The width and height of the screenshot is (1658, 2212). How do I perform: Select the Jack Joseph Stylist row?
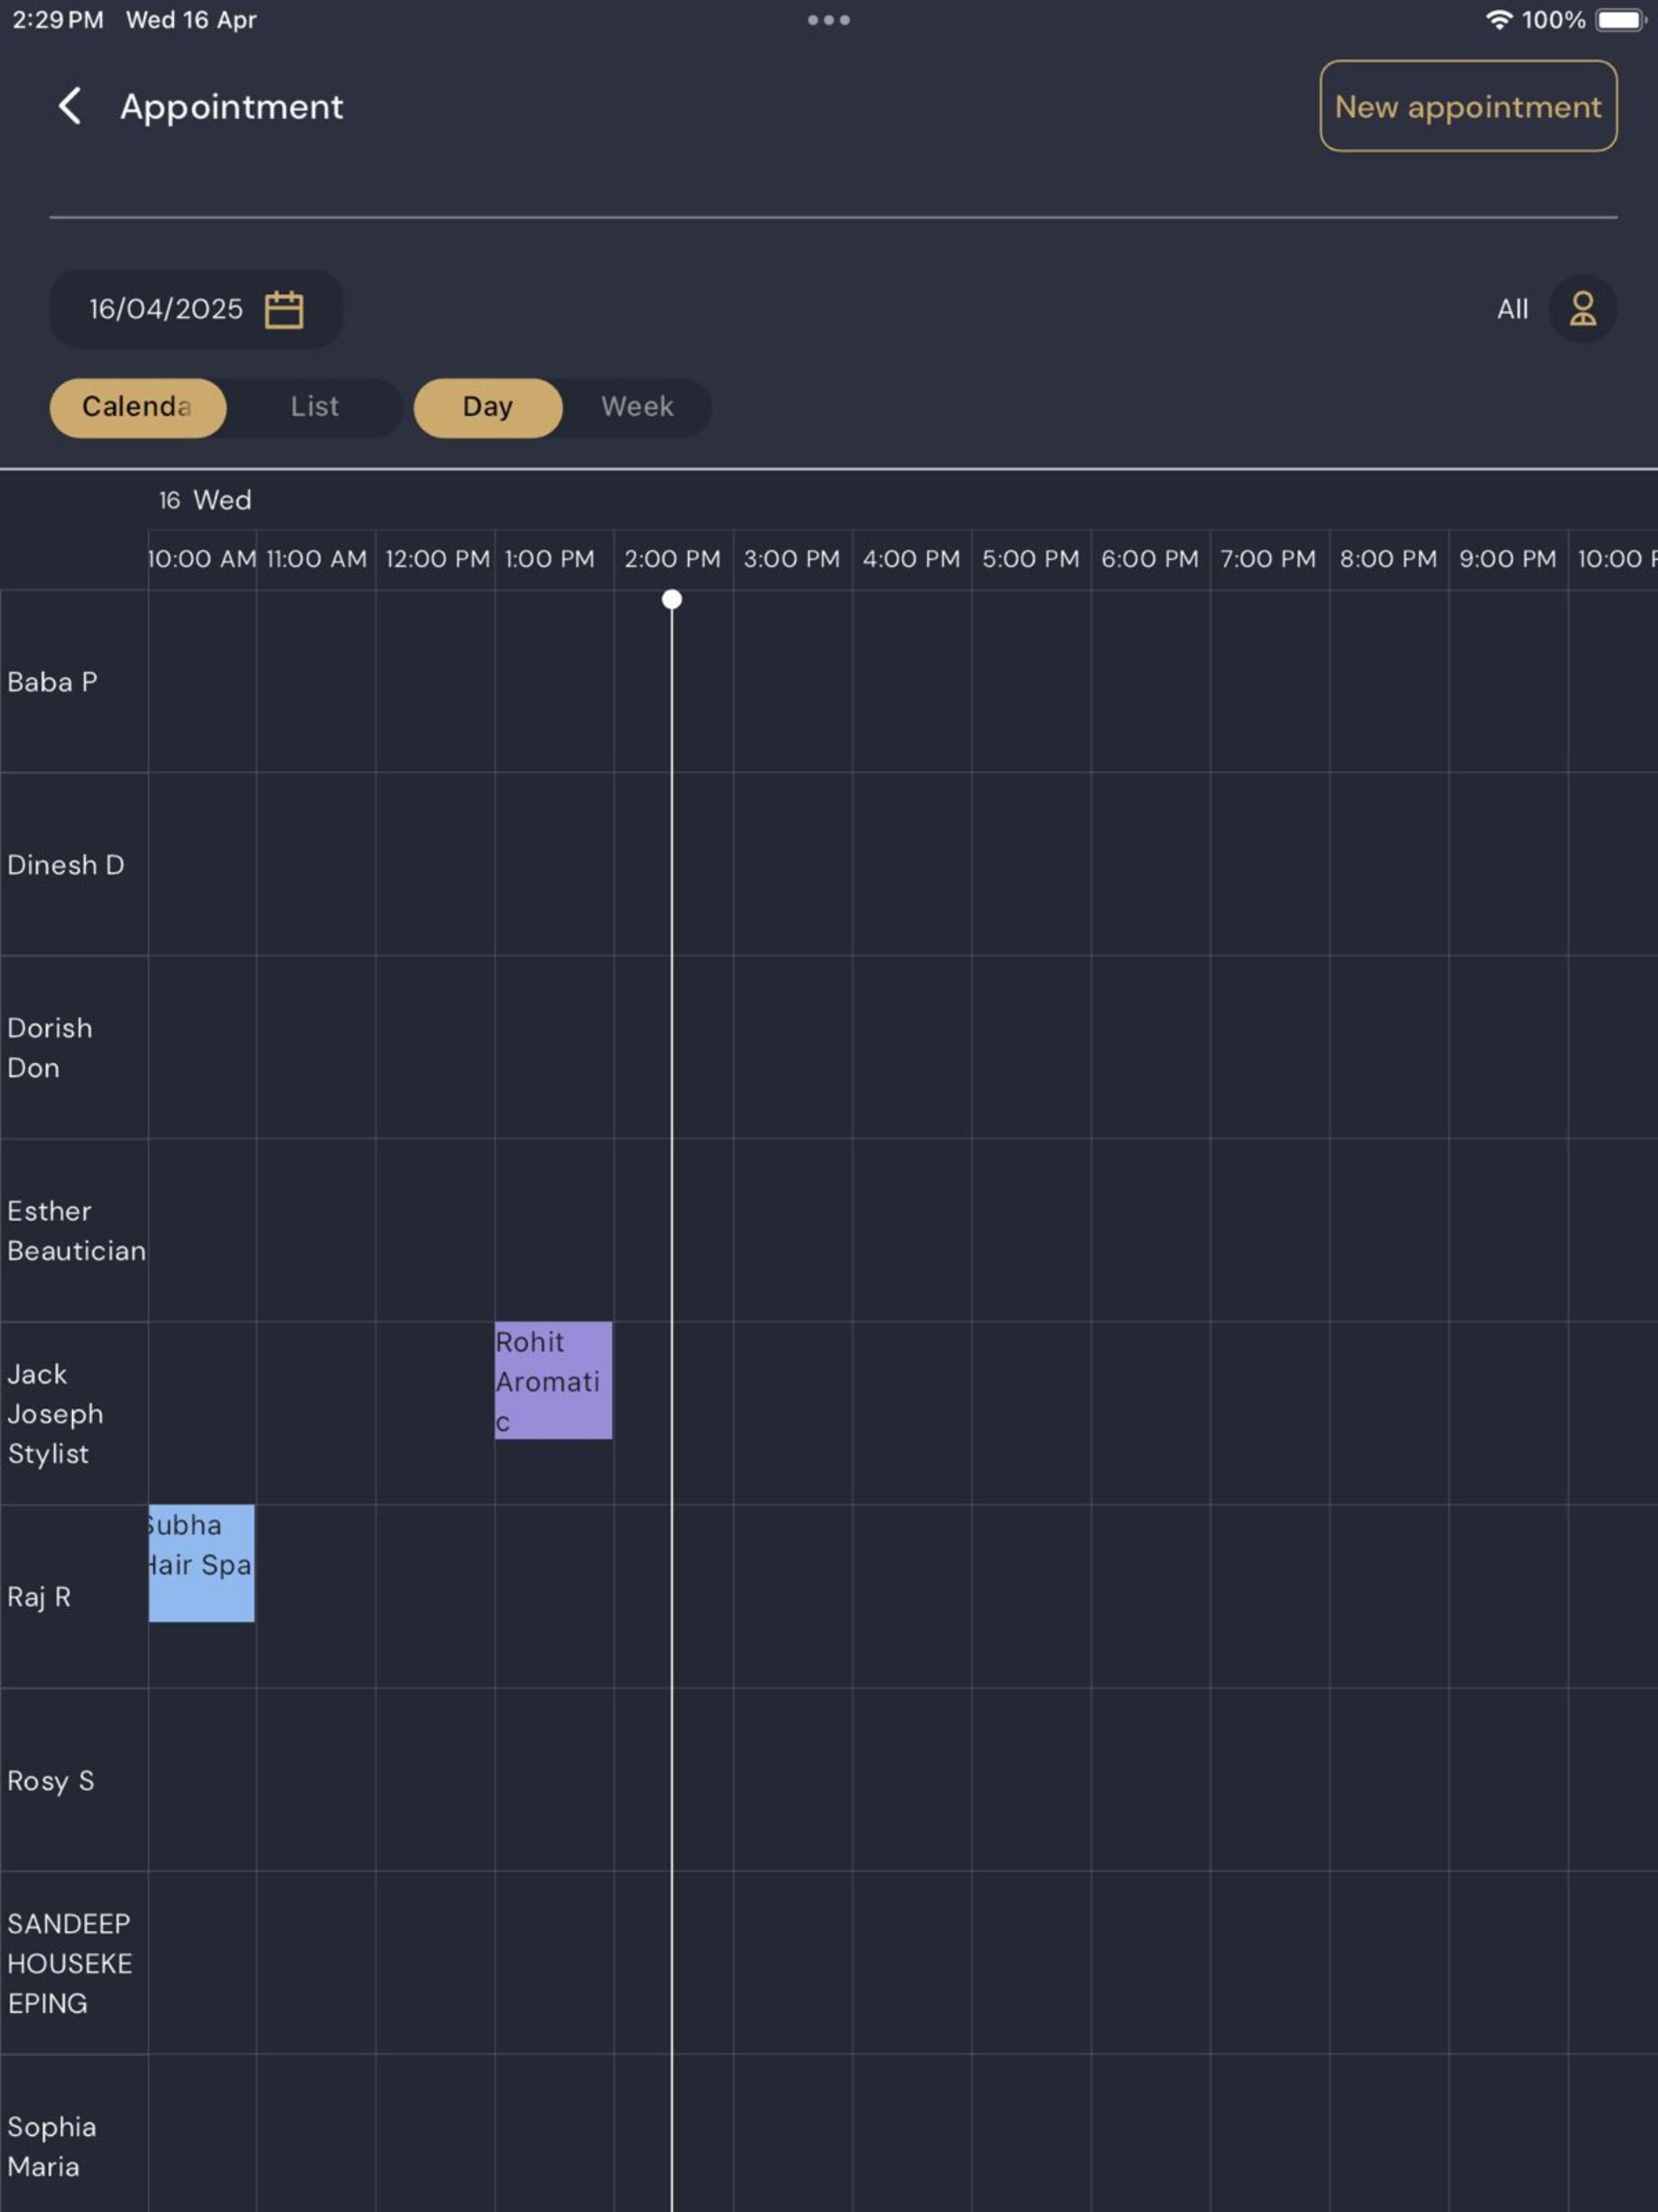pyautogui.click(x=74, y=1413)
